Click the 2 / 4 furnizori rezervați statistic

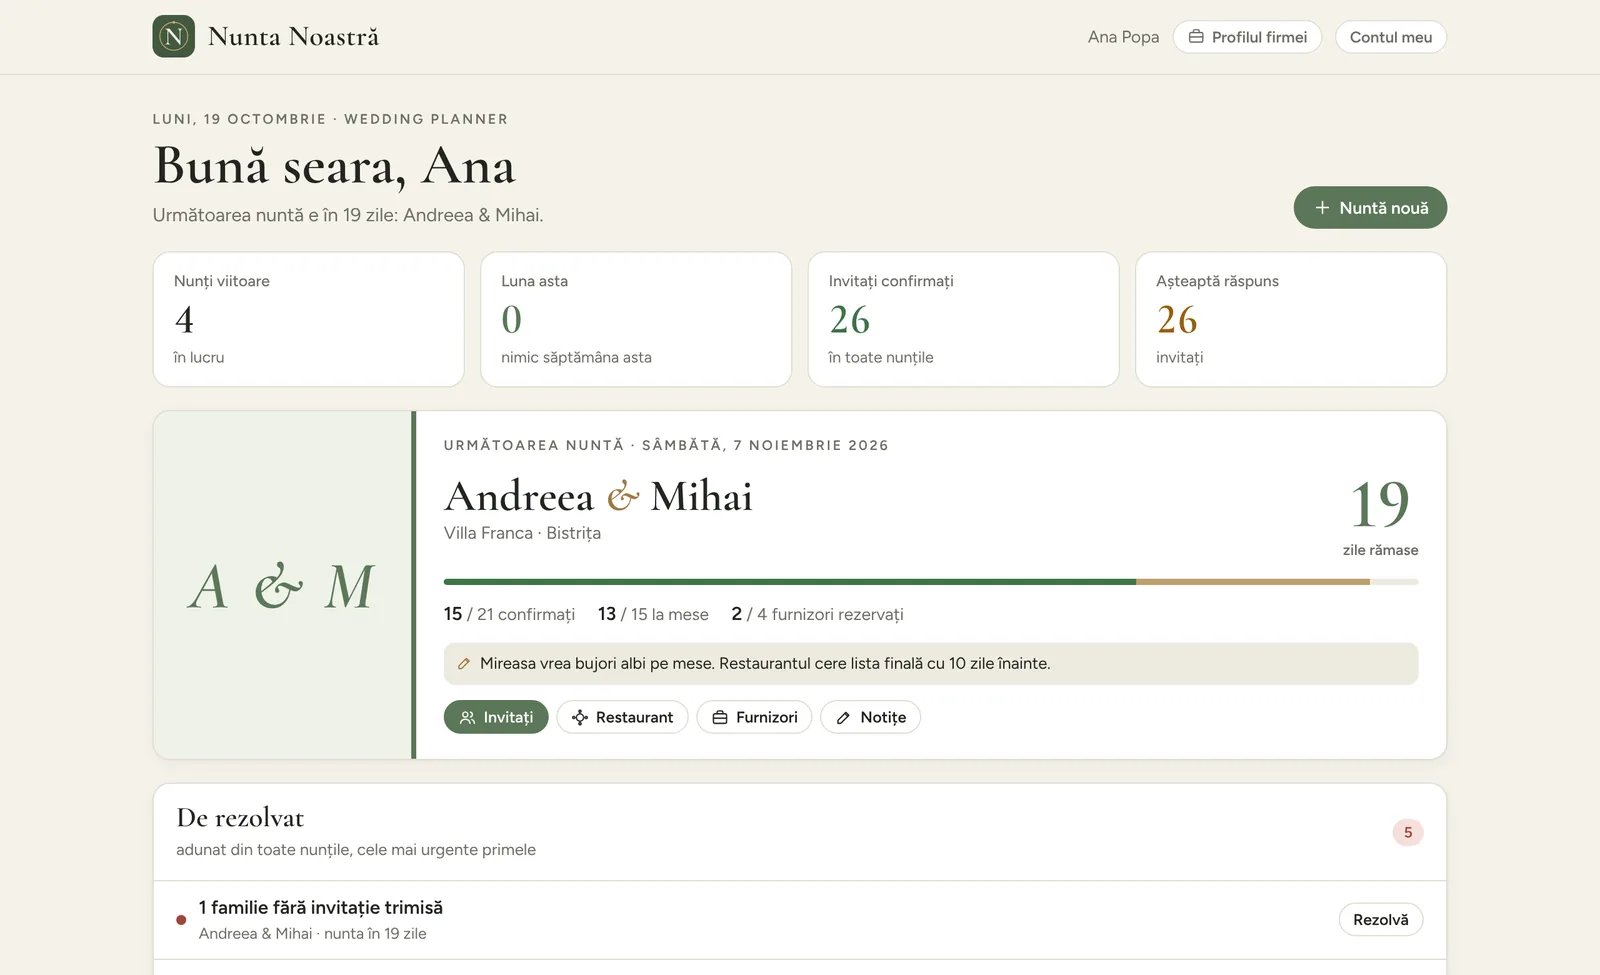817,614
